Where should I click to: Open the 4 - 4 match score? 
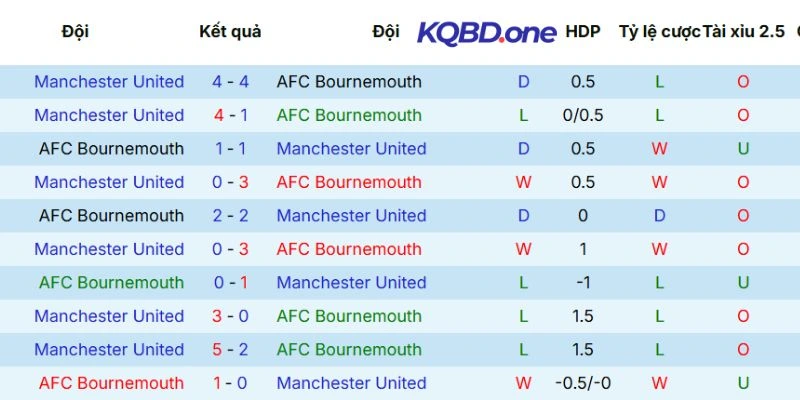click(230, 82)
